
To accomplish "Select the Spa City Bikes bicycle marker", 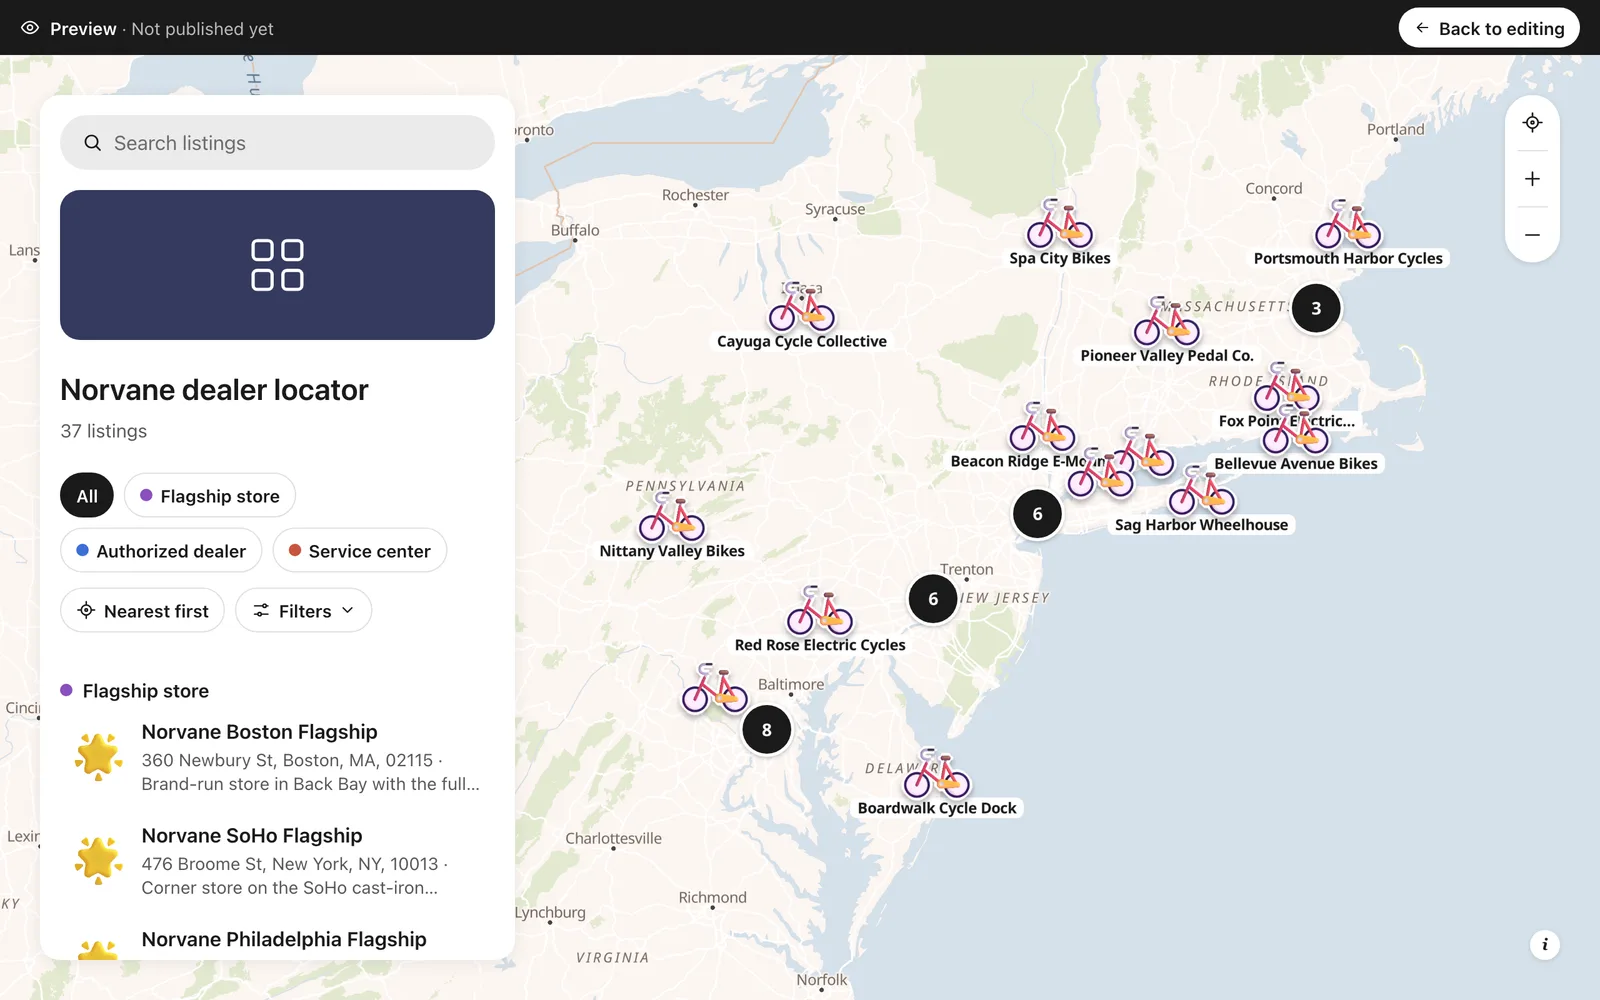I will pyautogui.click(x=1060, y=224).
